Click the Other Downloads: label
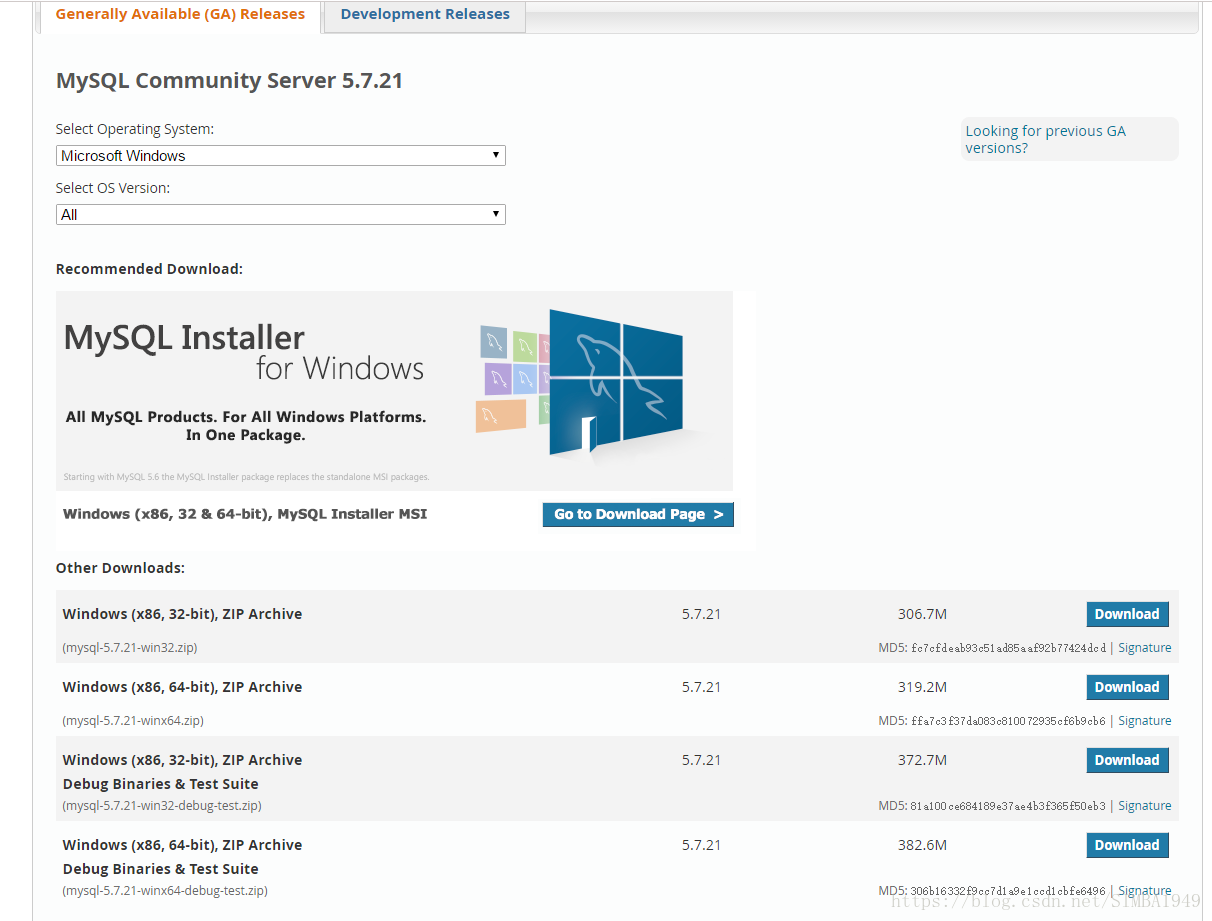 120,568
